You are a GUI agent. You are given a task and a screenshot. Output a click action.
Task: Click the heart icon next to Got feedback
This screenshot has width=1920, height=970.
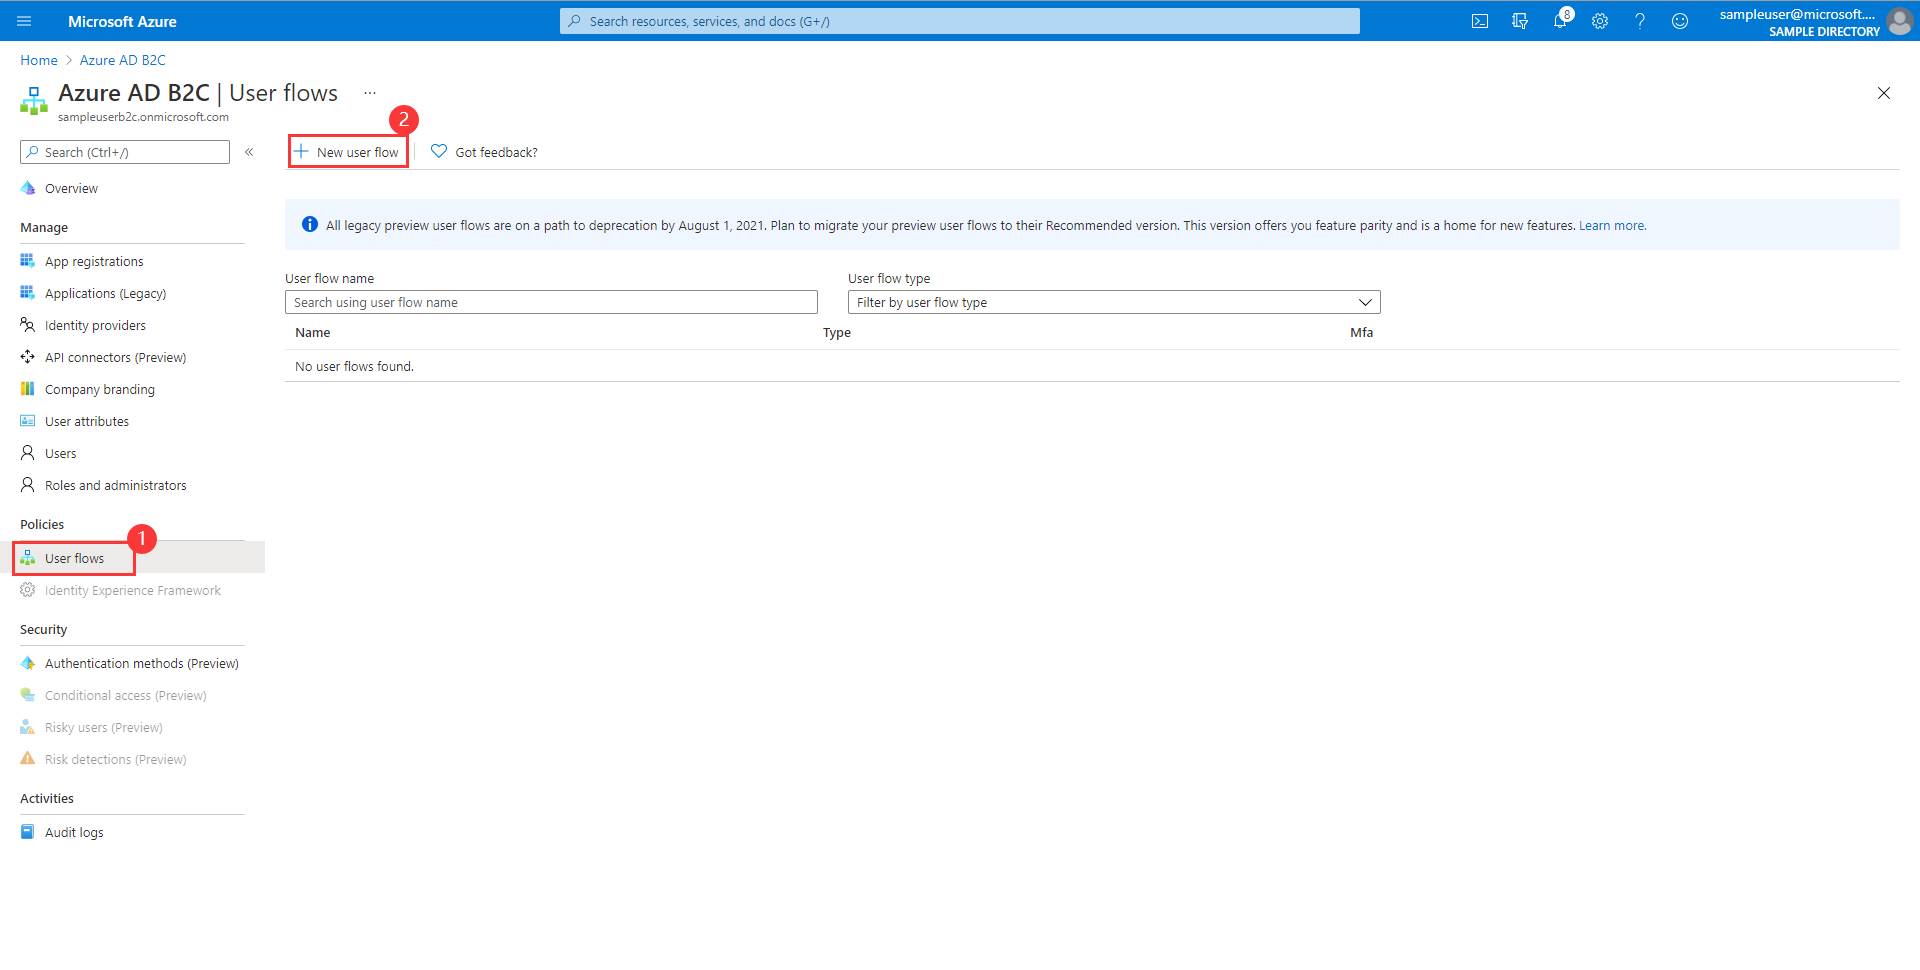439,151
